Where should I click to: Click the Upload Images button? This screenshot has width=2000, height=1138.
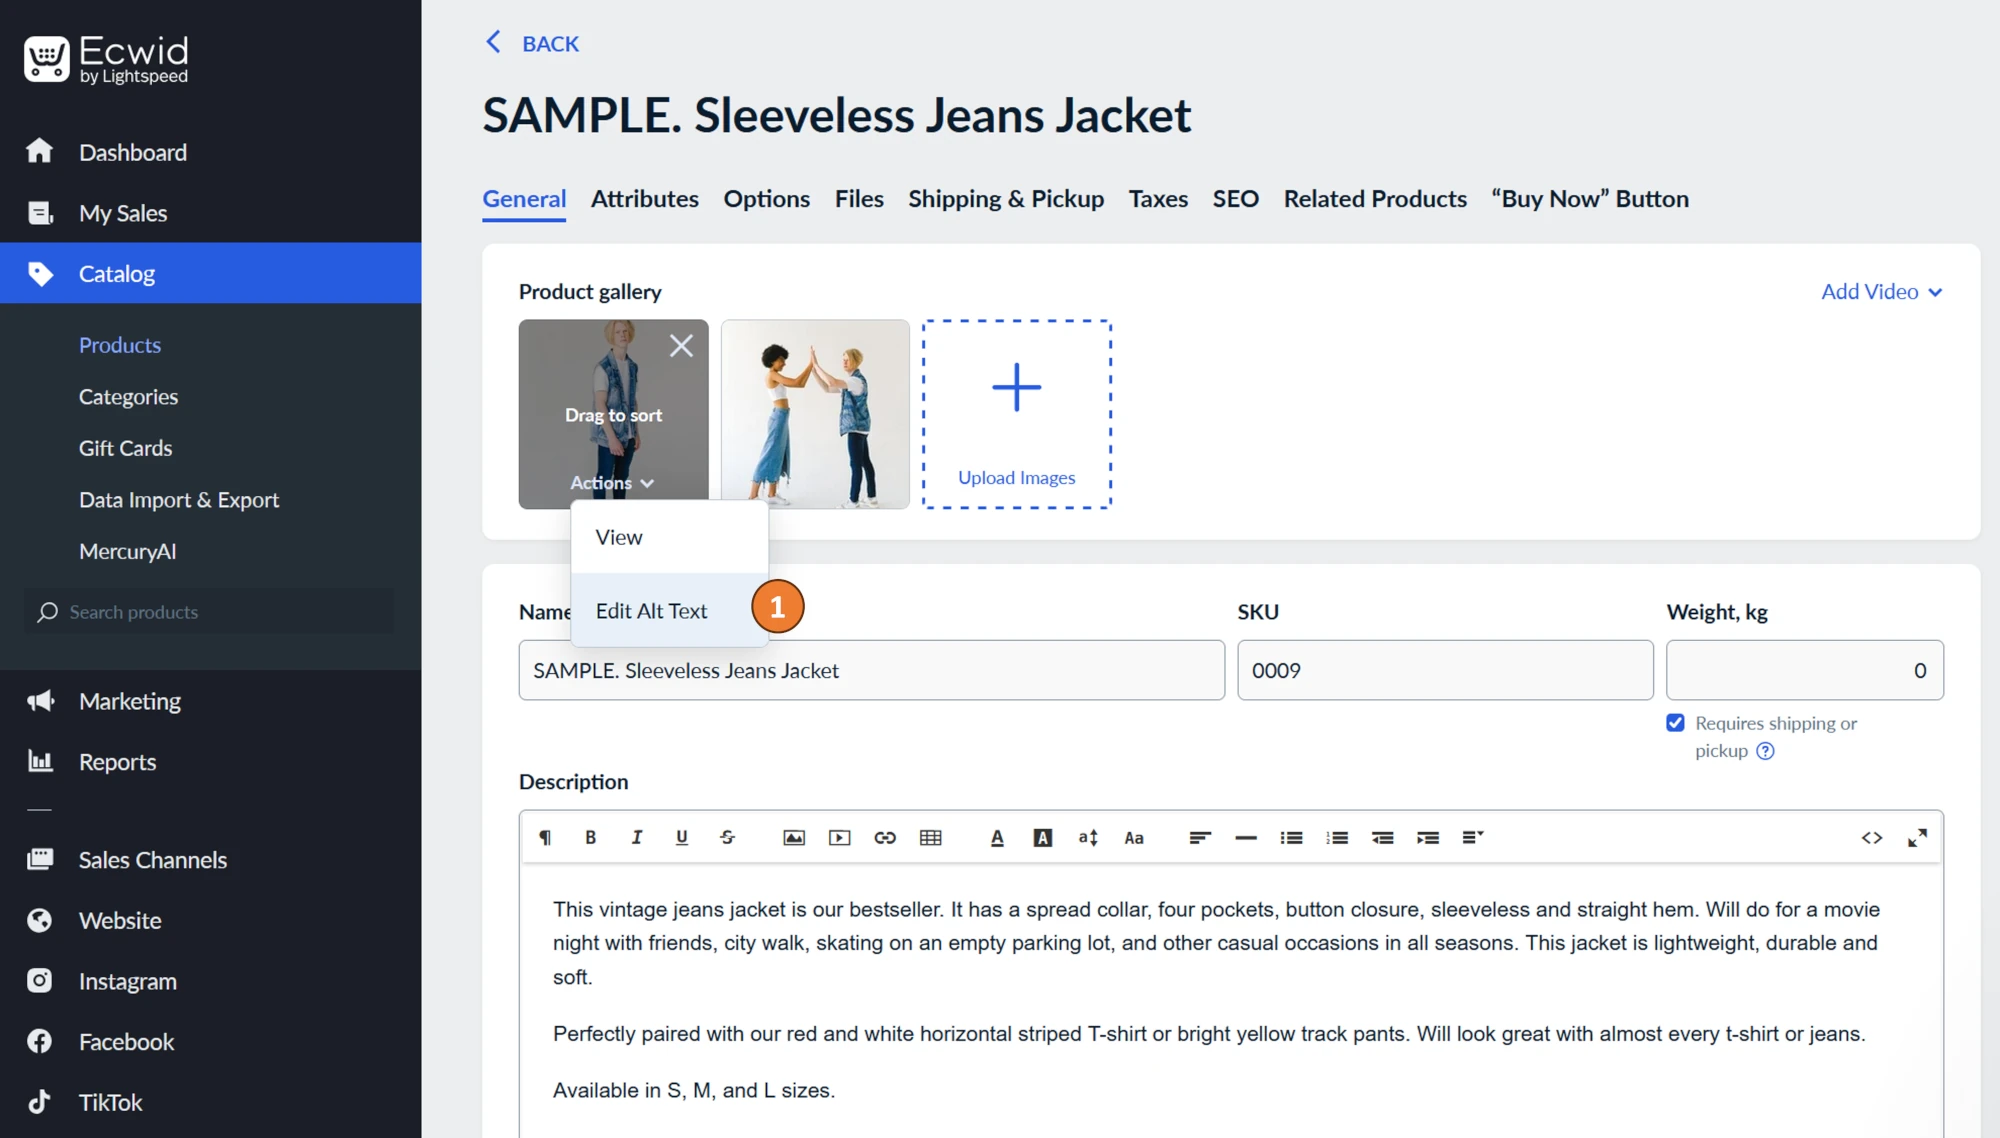(x=1016, y=414)
